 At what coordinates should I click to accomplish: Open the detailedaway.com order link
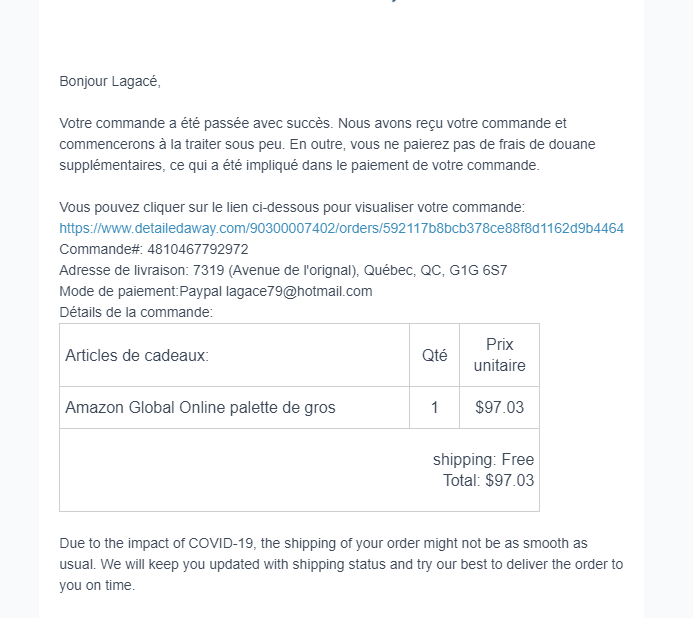pos(341,228)
